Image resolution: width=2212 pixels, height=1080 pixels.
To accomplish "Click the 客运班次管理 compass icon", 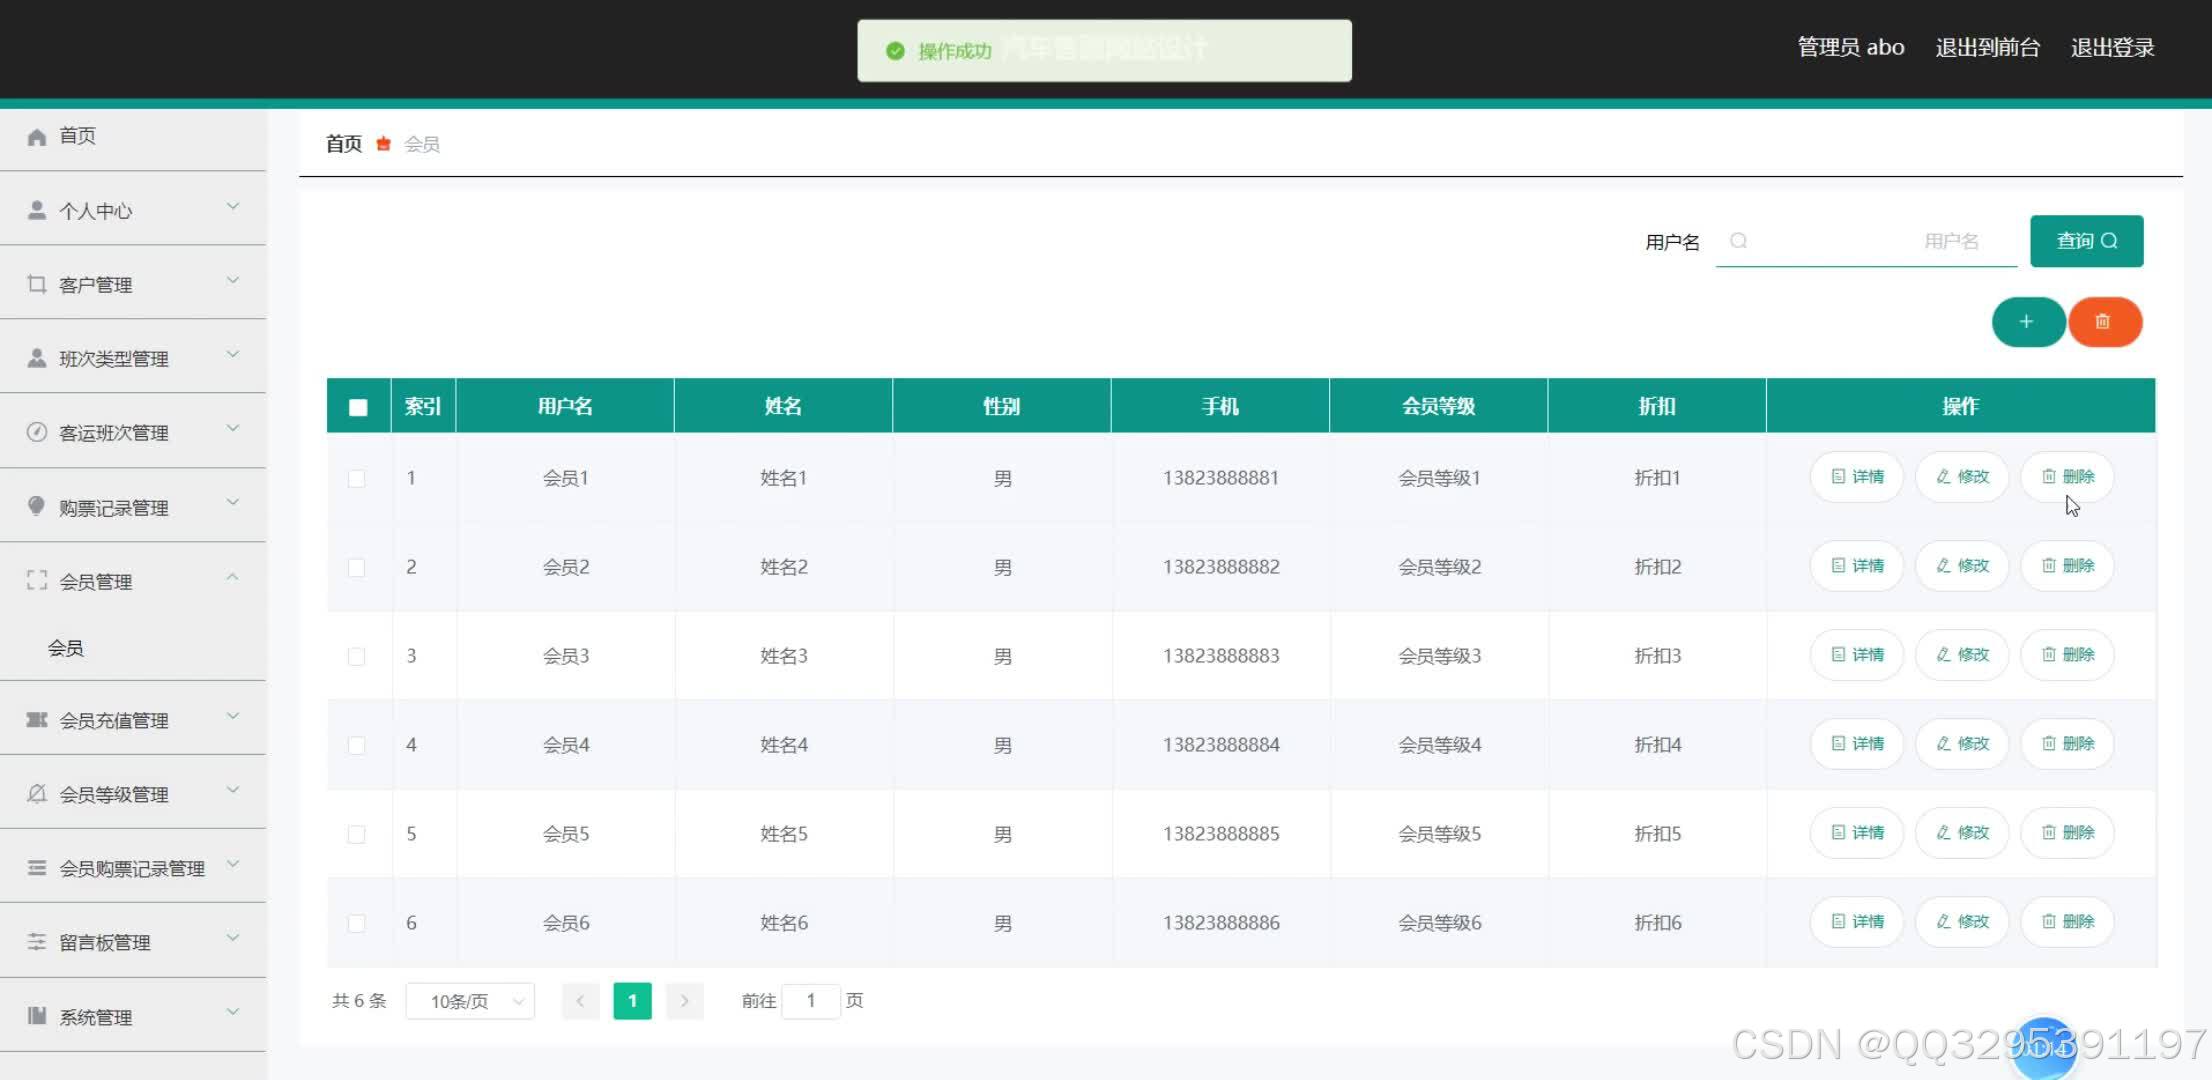I will coord(37,433).
